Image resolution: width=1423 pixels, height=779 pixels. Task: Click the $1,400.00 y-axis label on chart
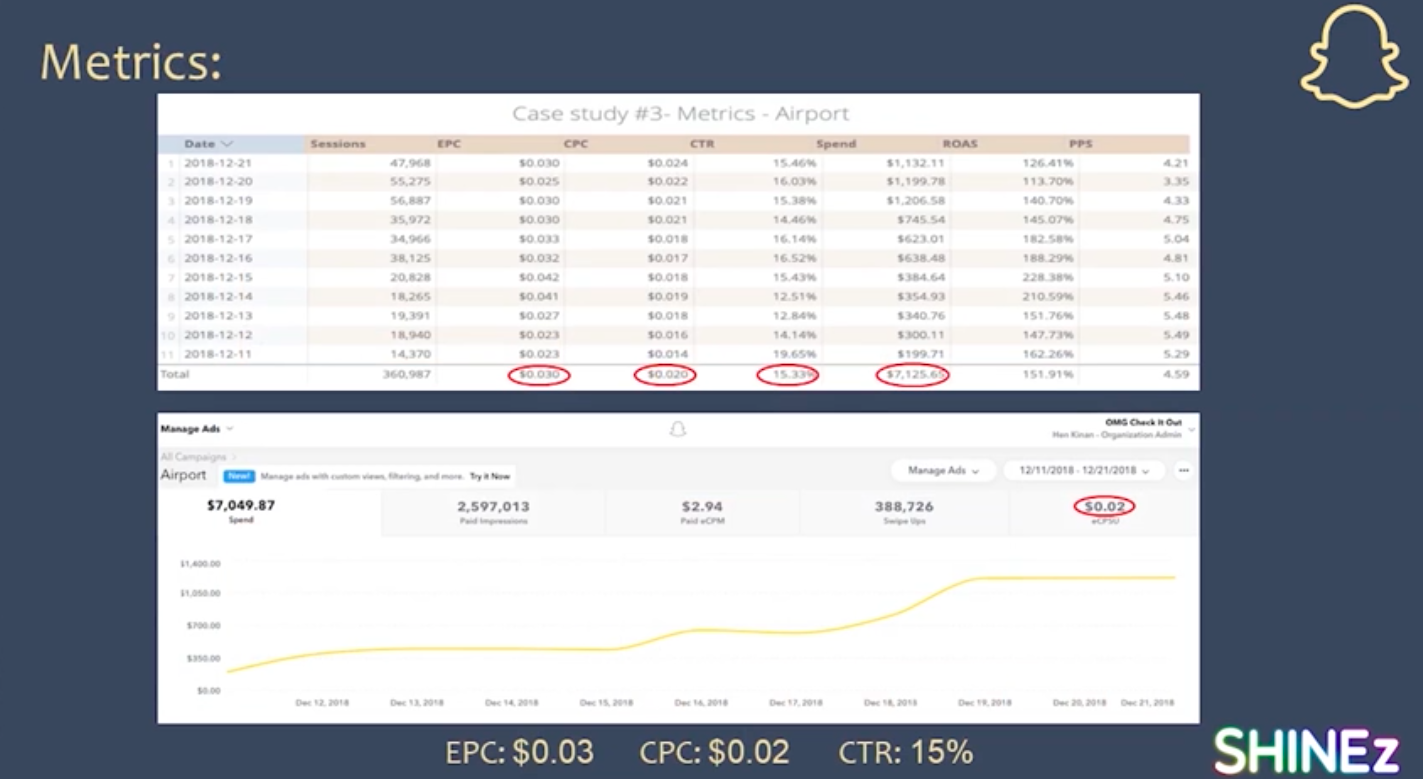(200, 564)
